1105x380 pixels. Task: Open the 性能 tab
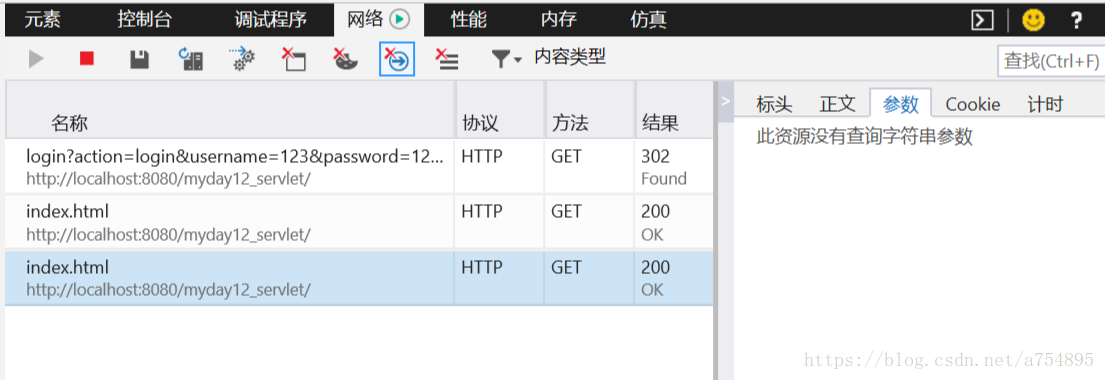(469, 20)
